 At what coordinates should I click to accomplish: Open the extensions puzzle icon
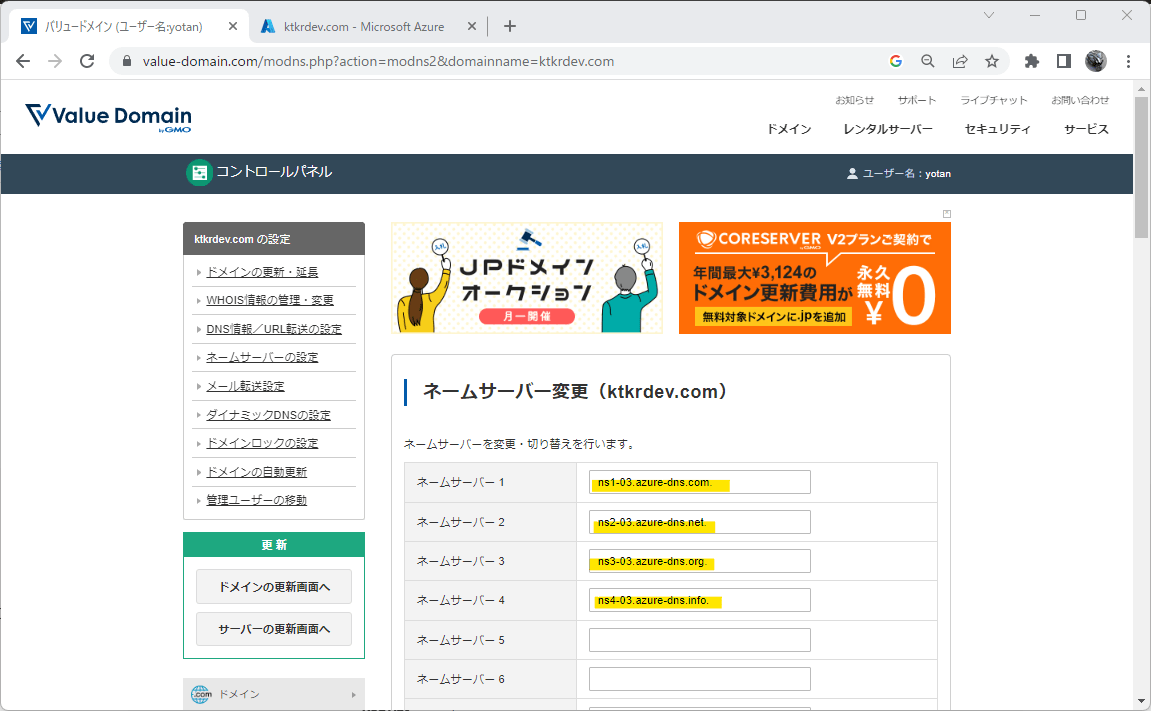click(x=1031, y=61)
